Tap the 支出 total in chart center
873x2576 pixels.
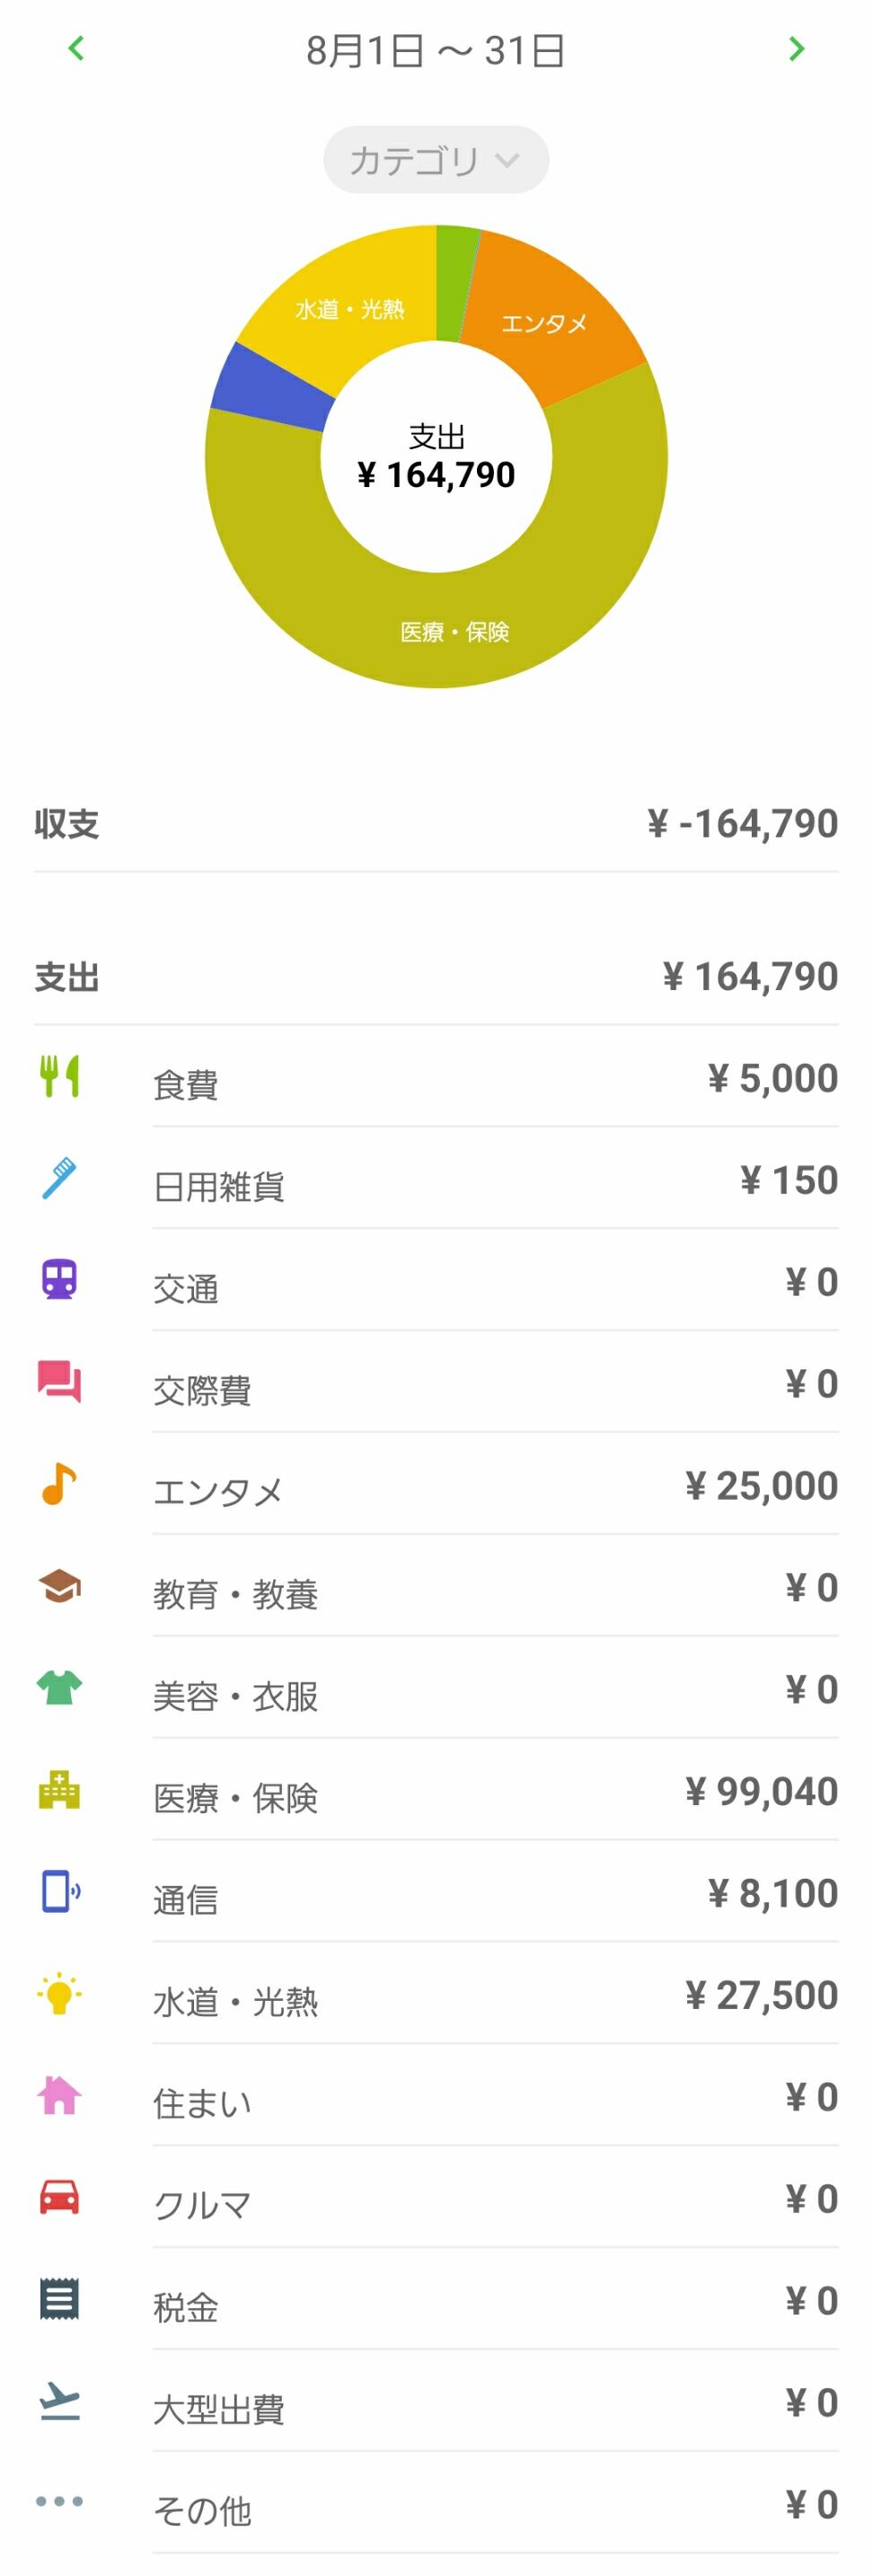tap(436, 458)
